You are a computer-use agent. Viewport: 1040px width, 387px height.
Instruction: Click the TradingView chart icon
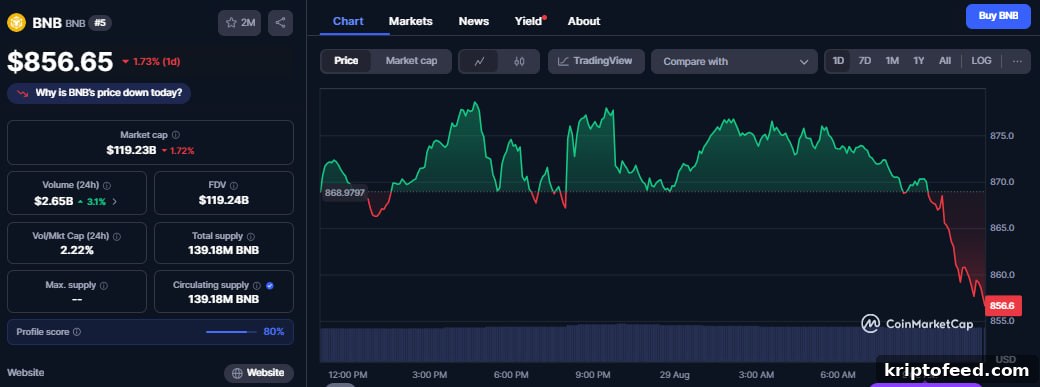[x=563, y=61]
